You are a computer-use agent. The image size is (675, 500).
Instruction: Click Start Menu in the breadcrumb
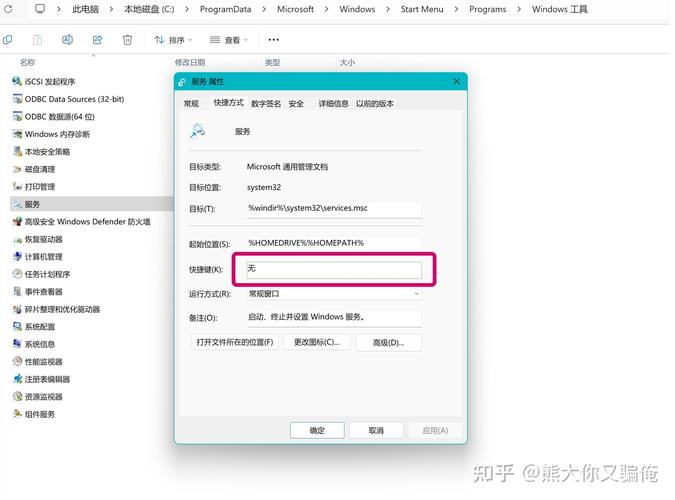[x=422, y=9]
